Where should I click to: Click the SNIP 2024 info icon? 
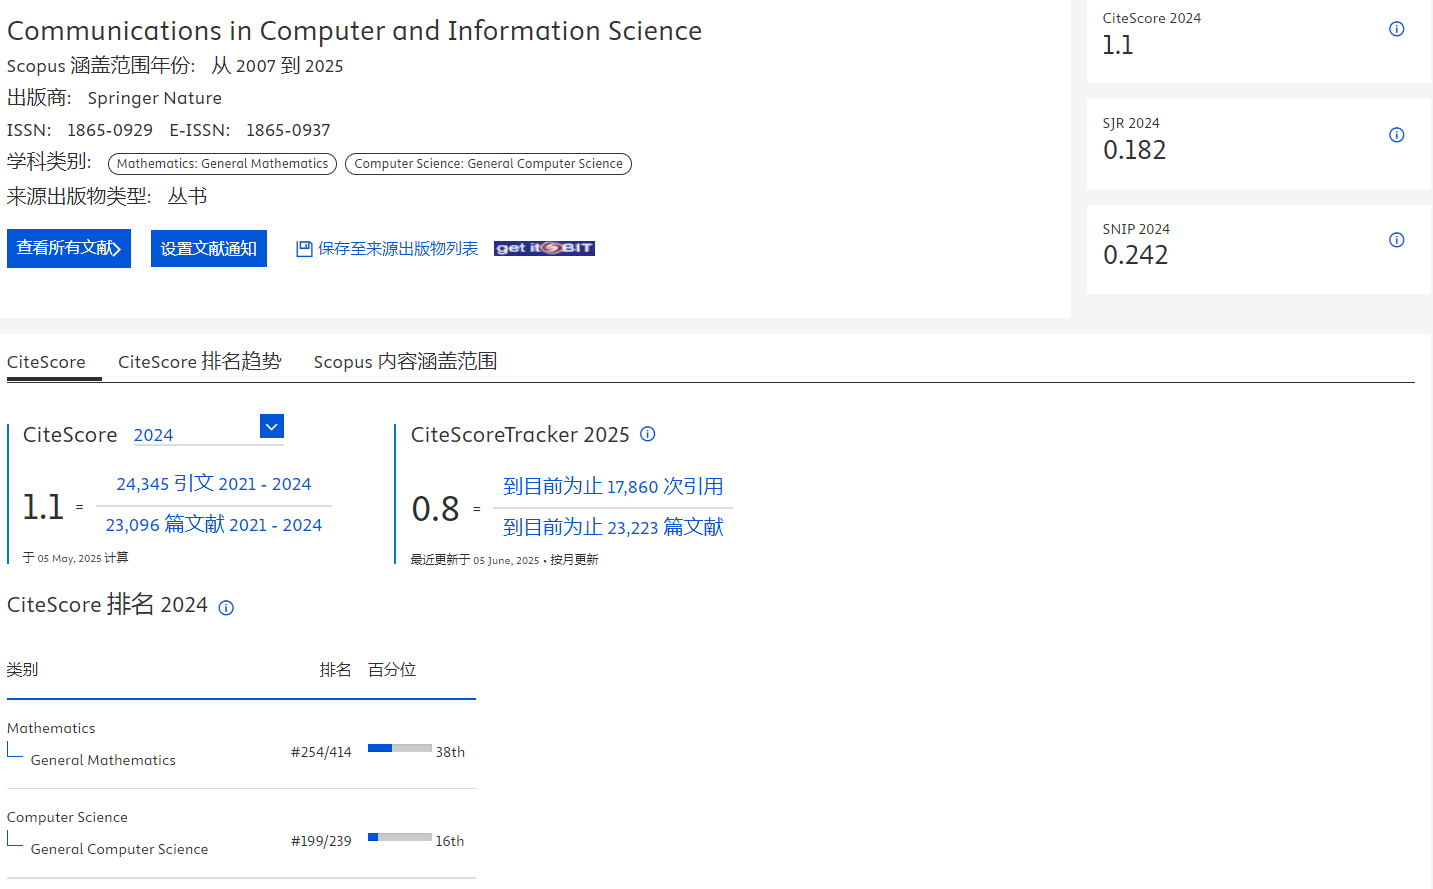click(1396, 240)
